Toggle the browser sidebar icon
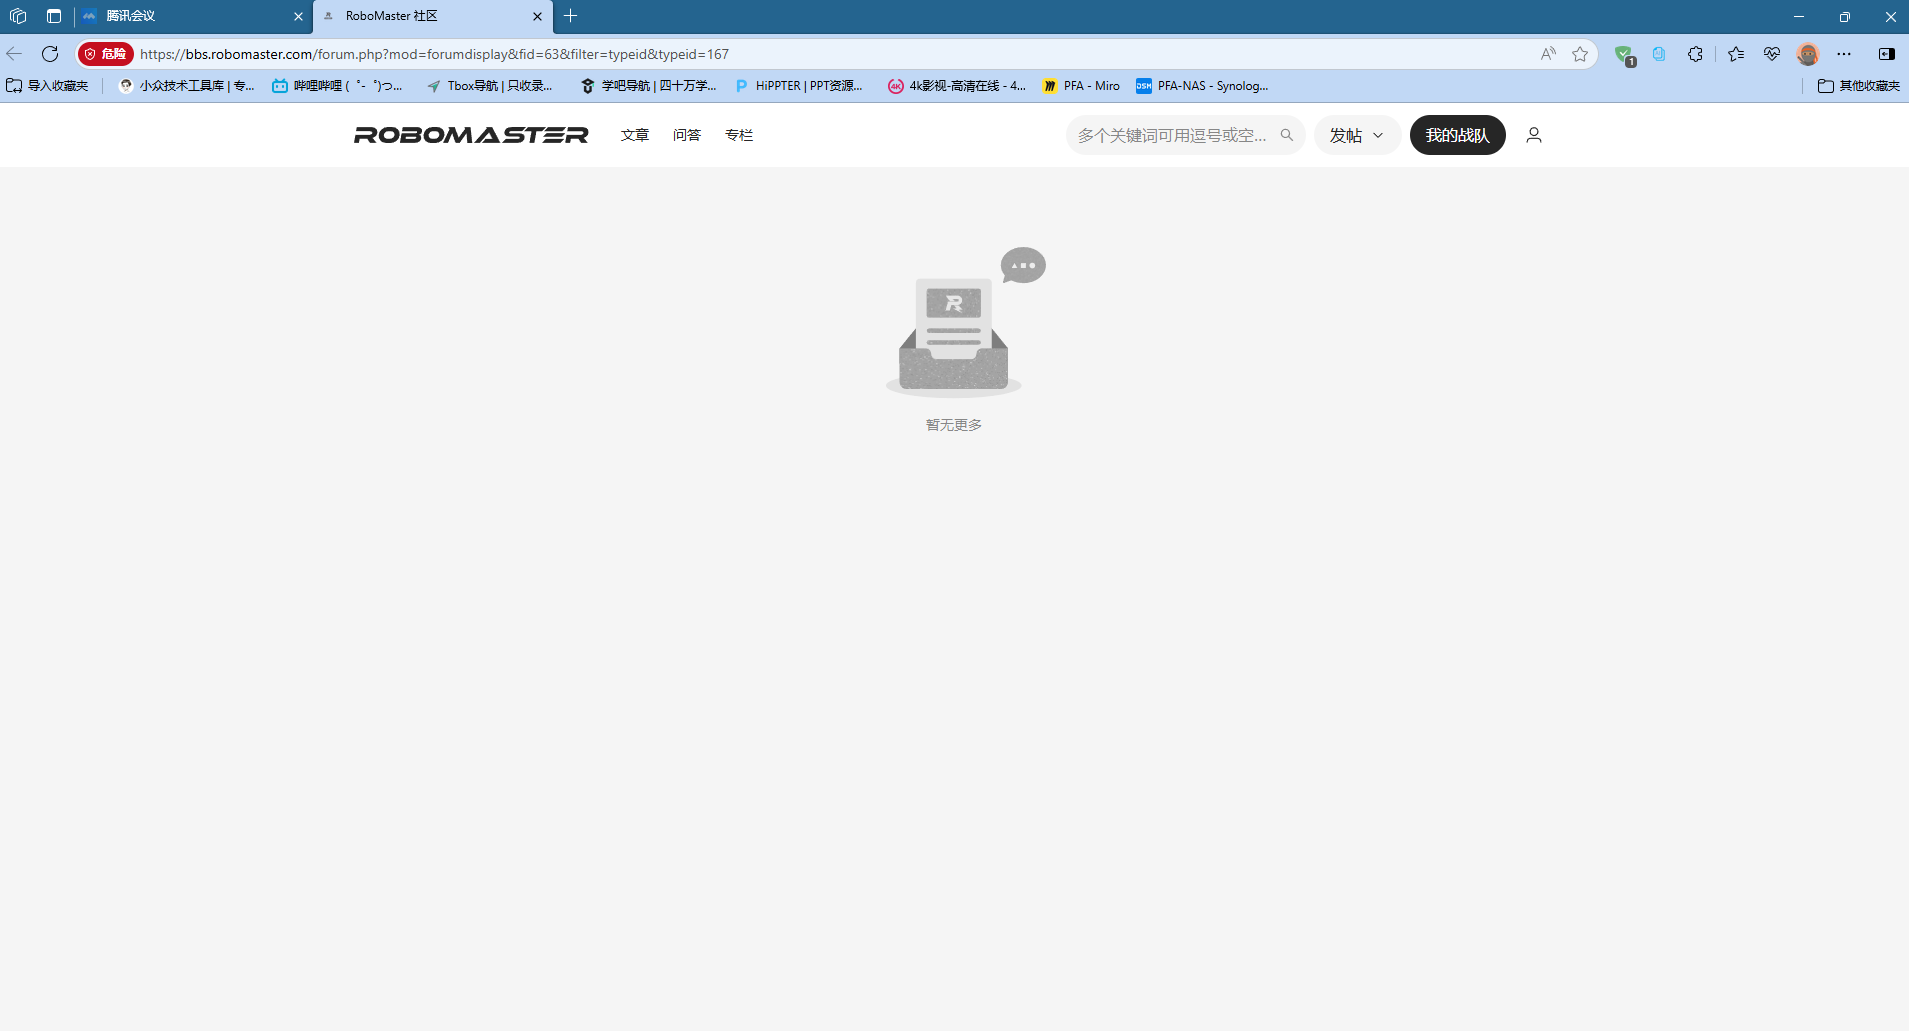Screen dimensions: 1909x1031 pyautogui.click(x=1887, y=54)
